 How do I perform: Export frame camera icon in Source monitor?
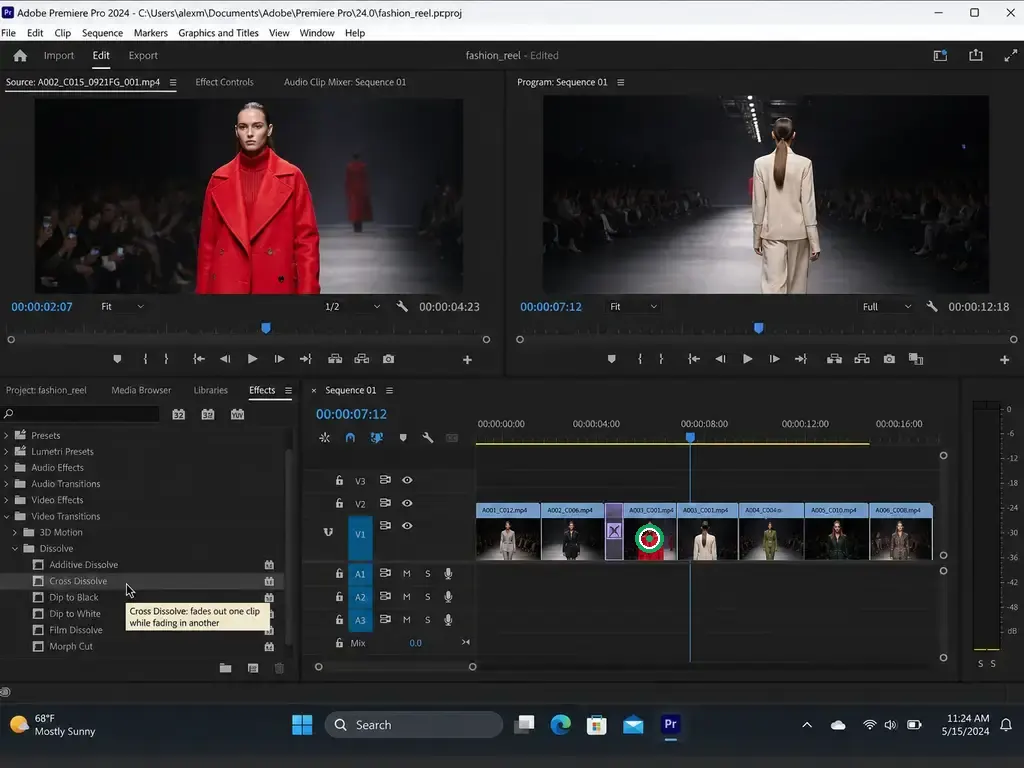click(x=389, y=359)
